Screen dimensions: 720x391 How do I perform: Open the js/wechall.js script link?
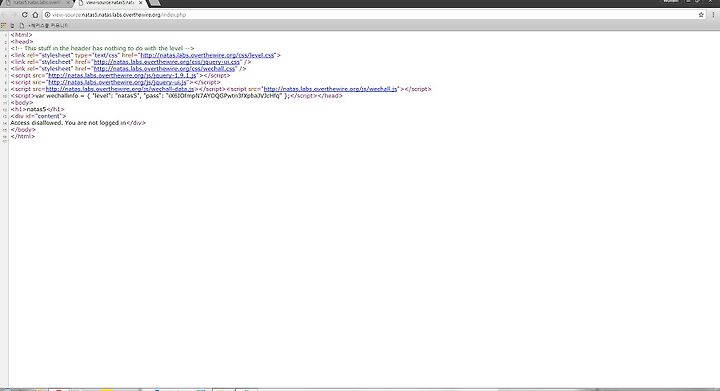(x=330, y=89)
